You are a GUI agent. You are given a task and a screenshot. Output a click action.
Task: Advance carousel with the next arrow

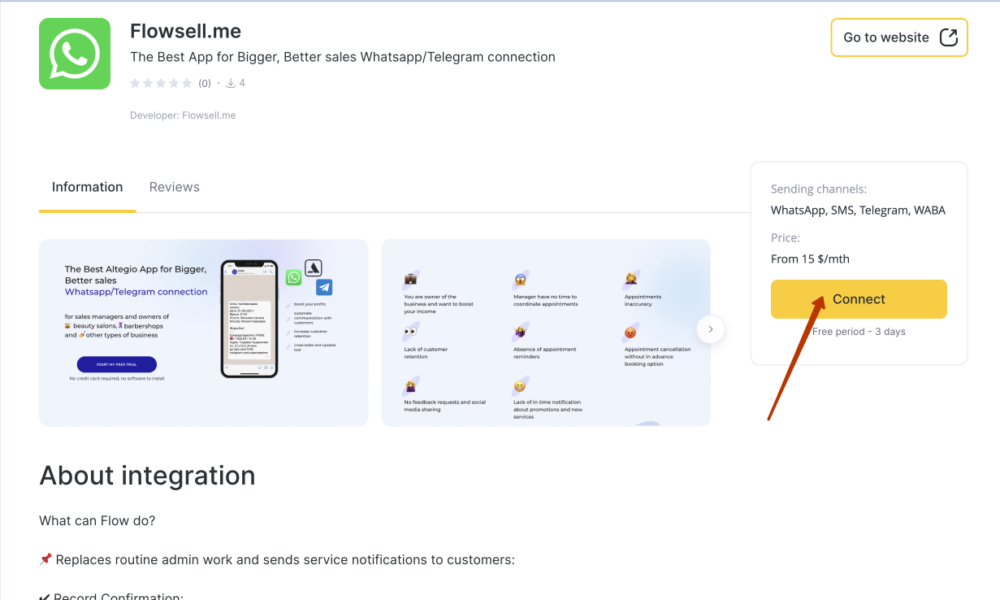click(710, 329)
